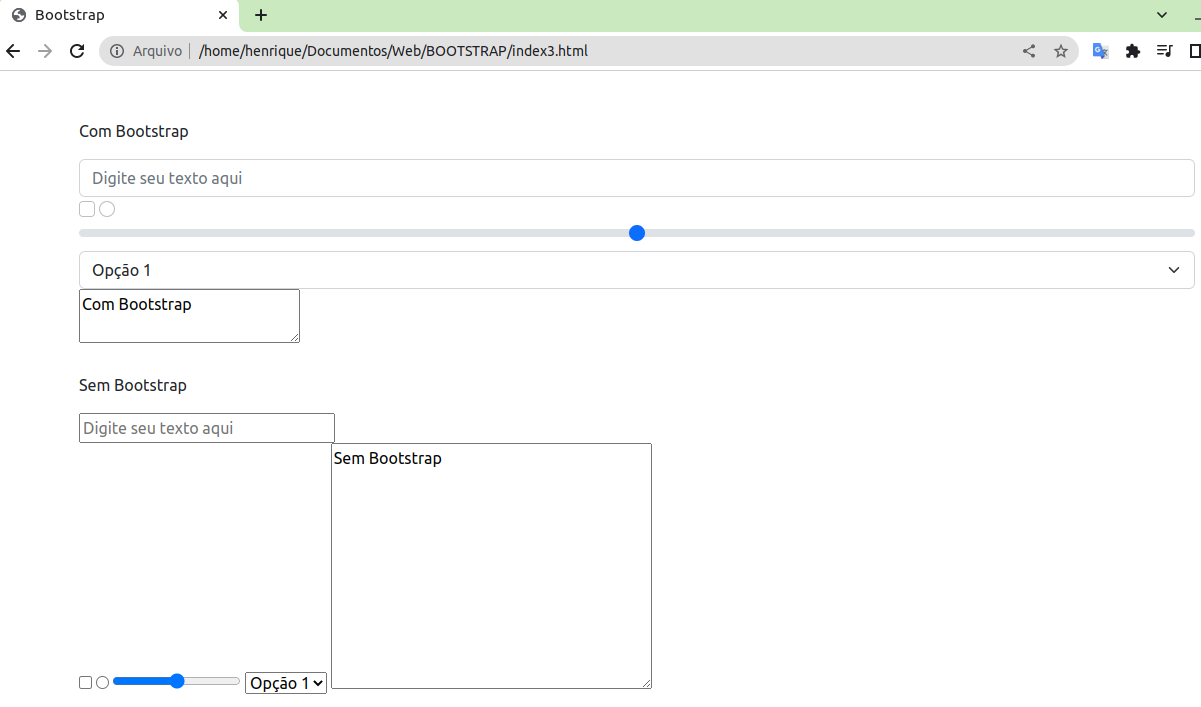Select the plain radio button without Bootstrap

[102, 682]
